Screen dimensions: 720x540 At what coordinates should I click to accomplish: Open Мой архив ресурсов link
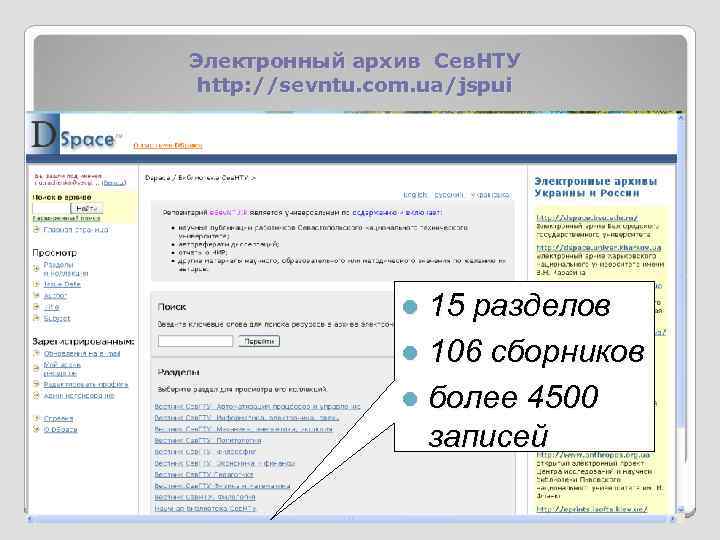pos(62,369)
